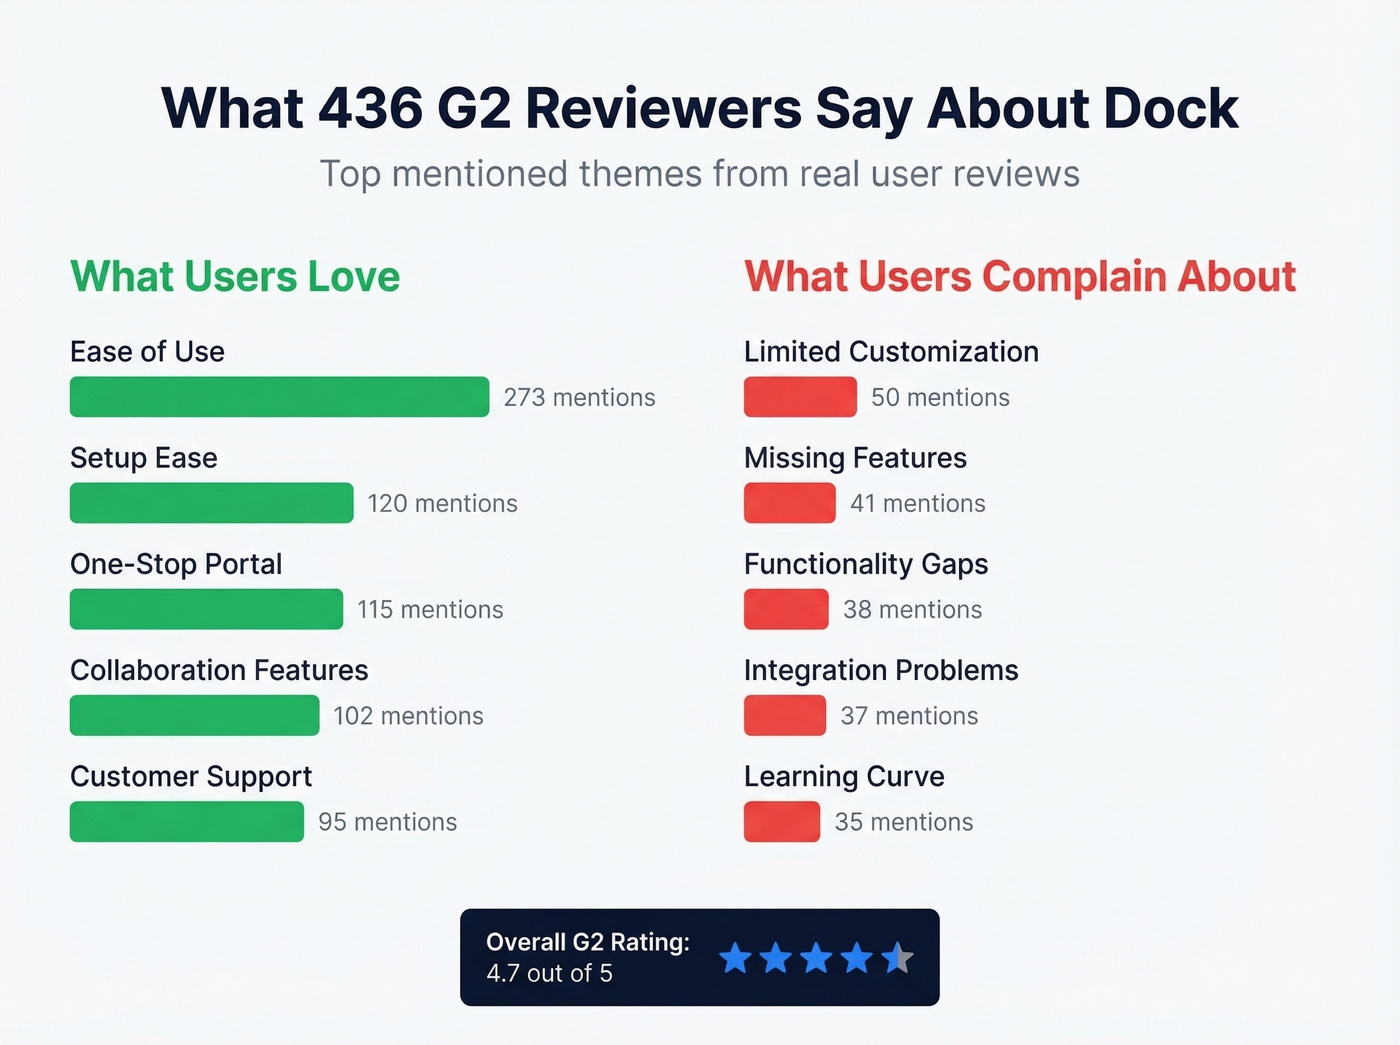Screen dimensions: 1400x1045
Task: Click the fourth blue star
Action: 857,958
